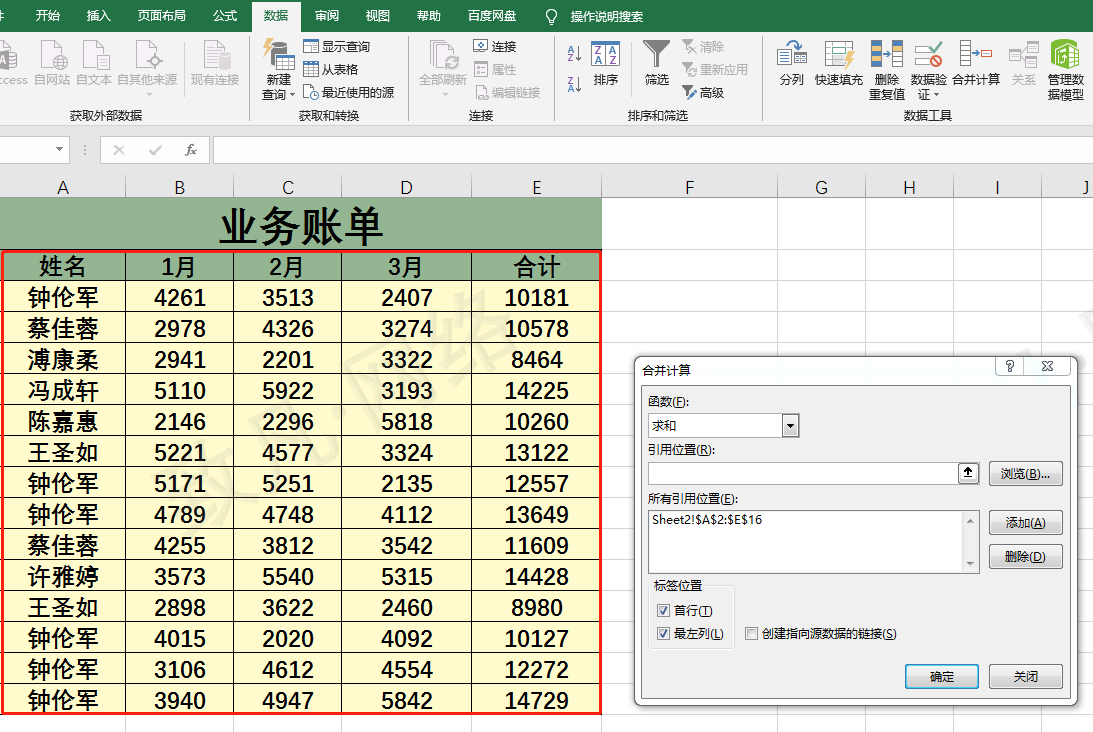Click the 合并计算 ribbon icon
This screenshot has height=732, width=1093.
[x=976, y=54]
